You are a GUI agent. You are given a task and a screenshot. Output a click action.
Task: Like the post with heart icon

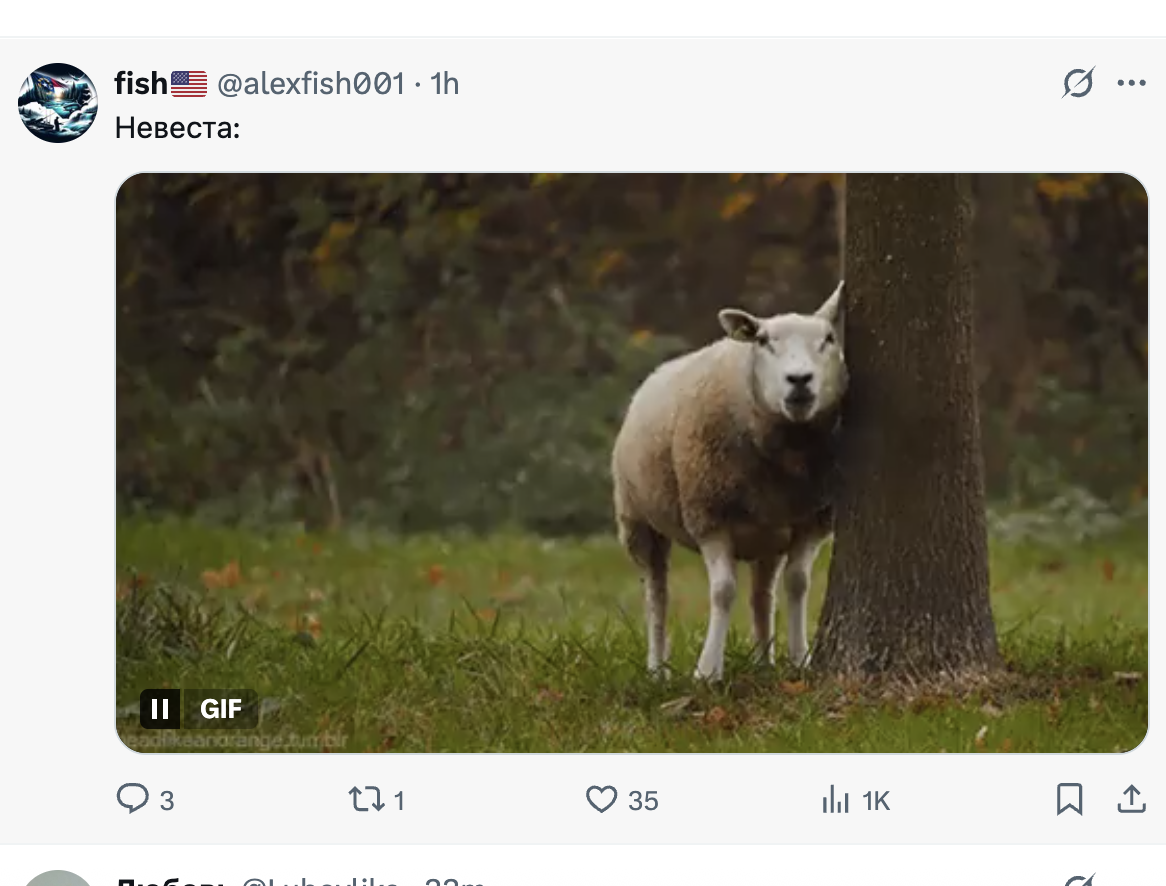(601, 799)
